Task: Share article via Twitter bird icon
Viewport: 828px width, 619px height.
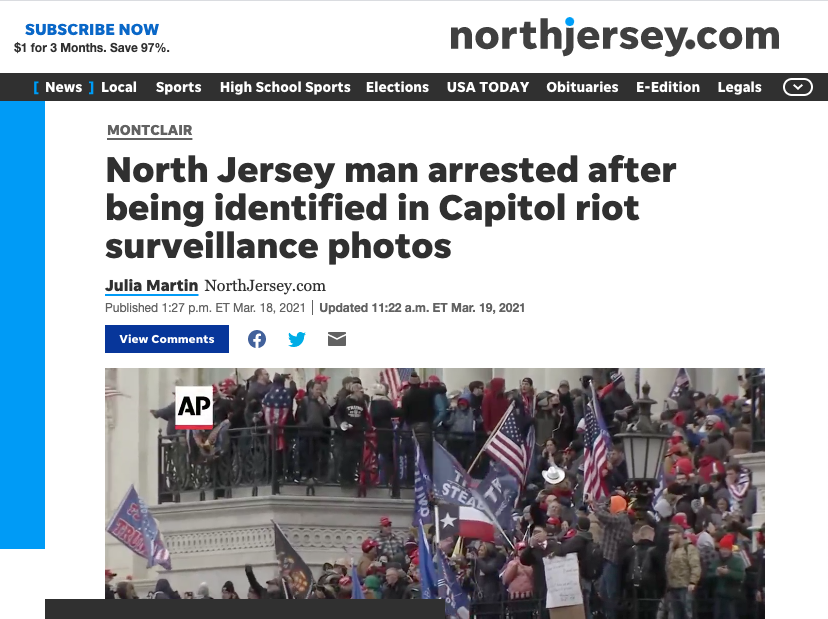Action: [297, 339]
